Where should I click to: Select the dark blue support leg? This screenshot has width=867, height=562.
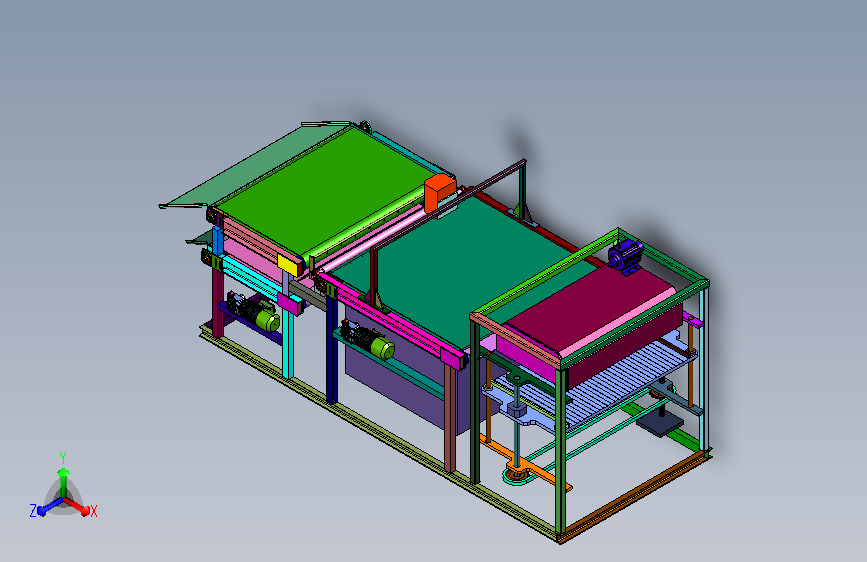pyautogui.click(x=332, y=348)
